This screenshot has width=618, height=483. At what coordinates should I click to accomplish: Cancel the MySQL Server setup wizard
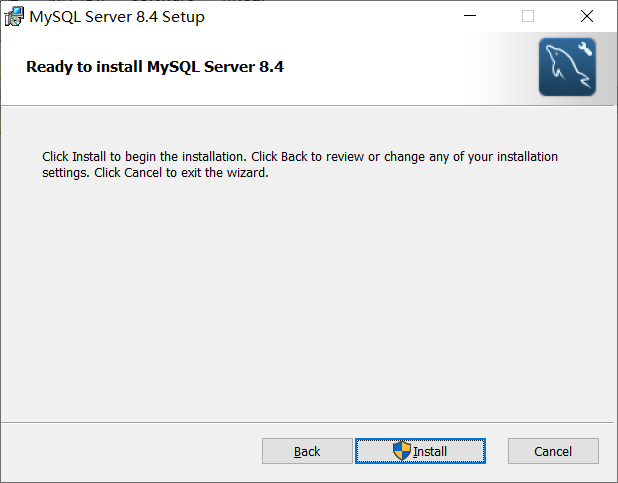click(x=553, y=451)
